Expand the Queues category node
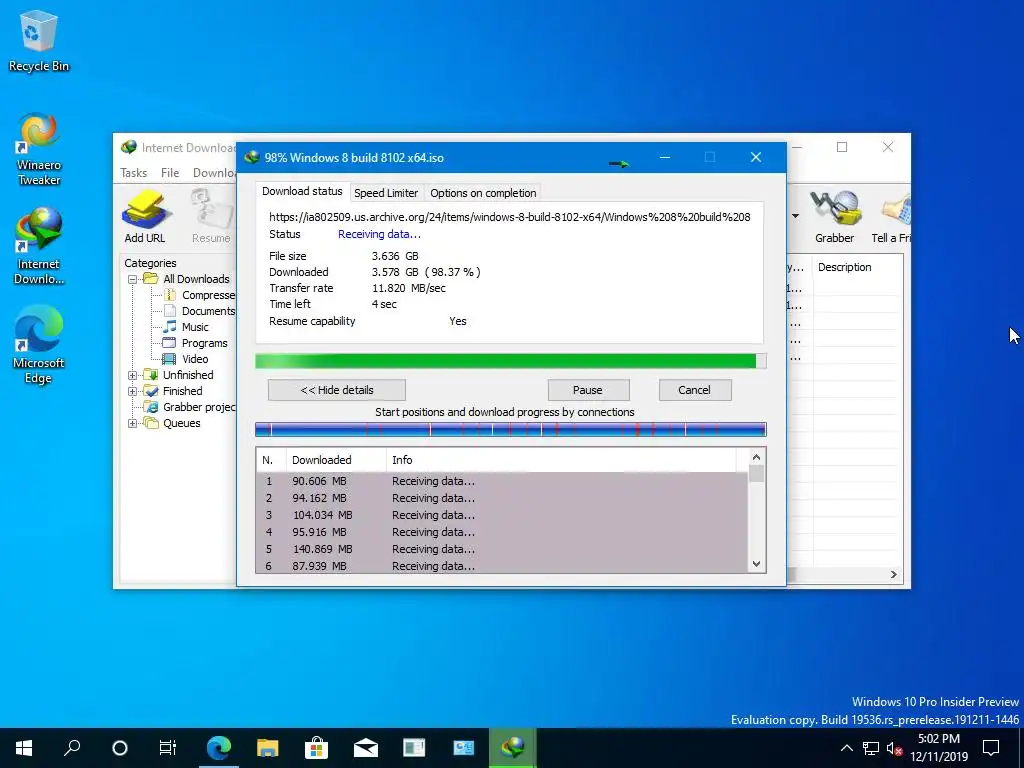 [x=133, y=423]
